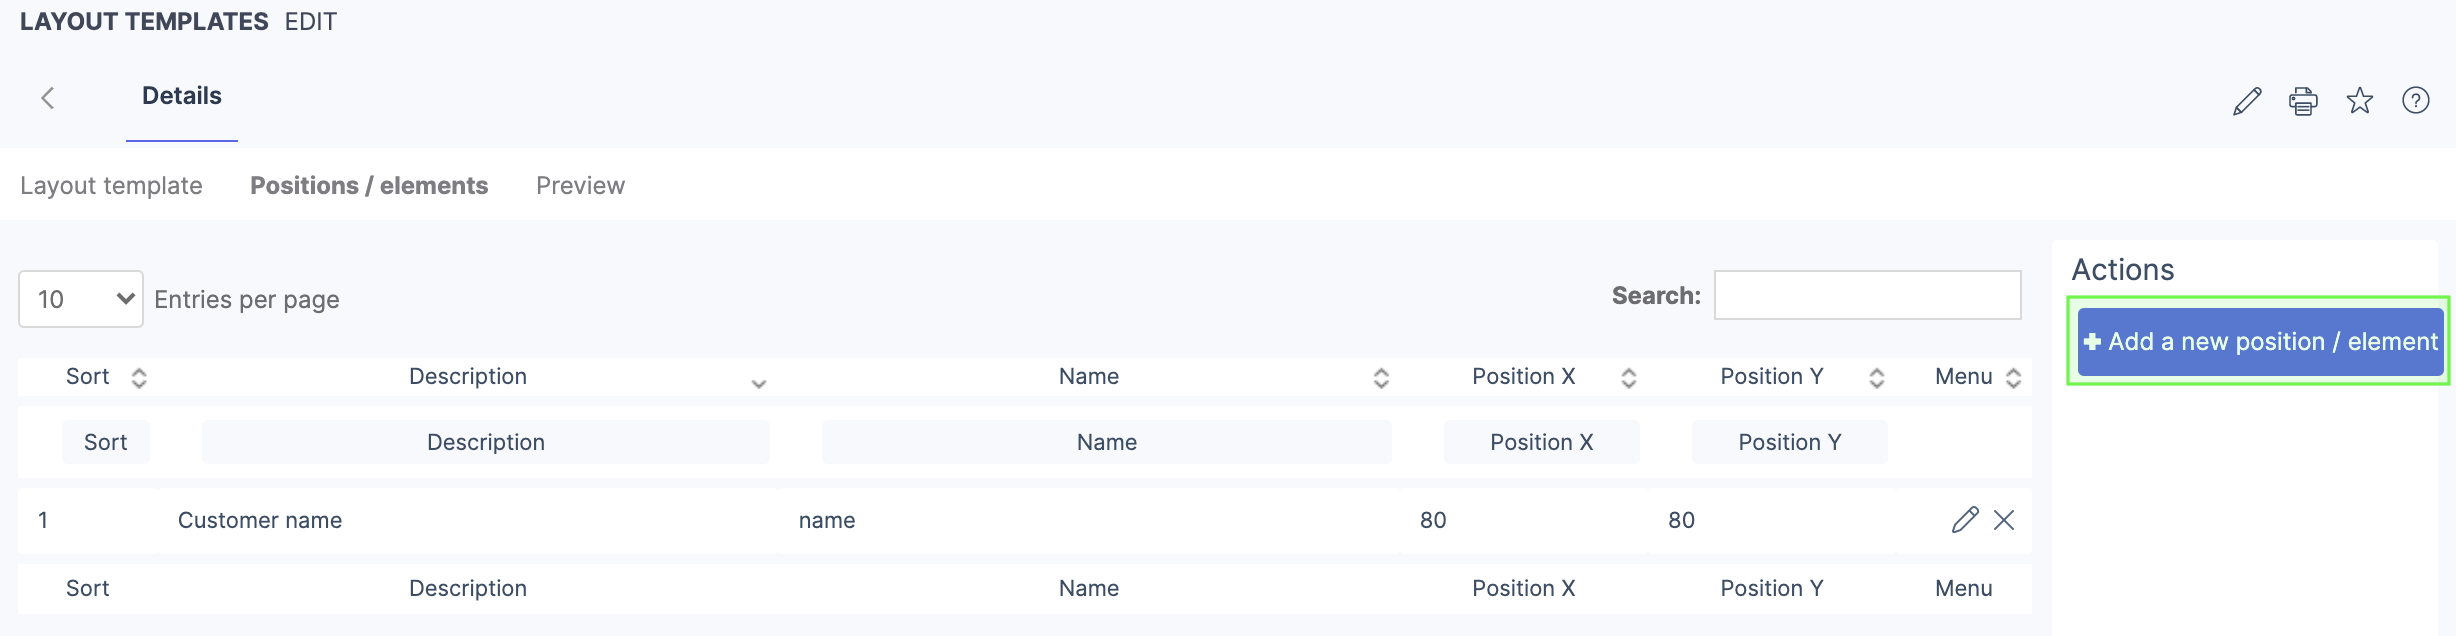Sort table by the Sort column
This screenshot has height=636, width=2456.
(x=88, y=377)
